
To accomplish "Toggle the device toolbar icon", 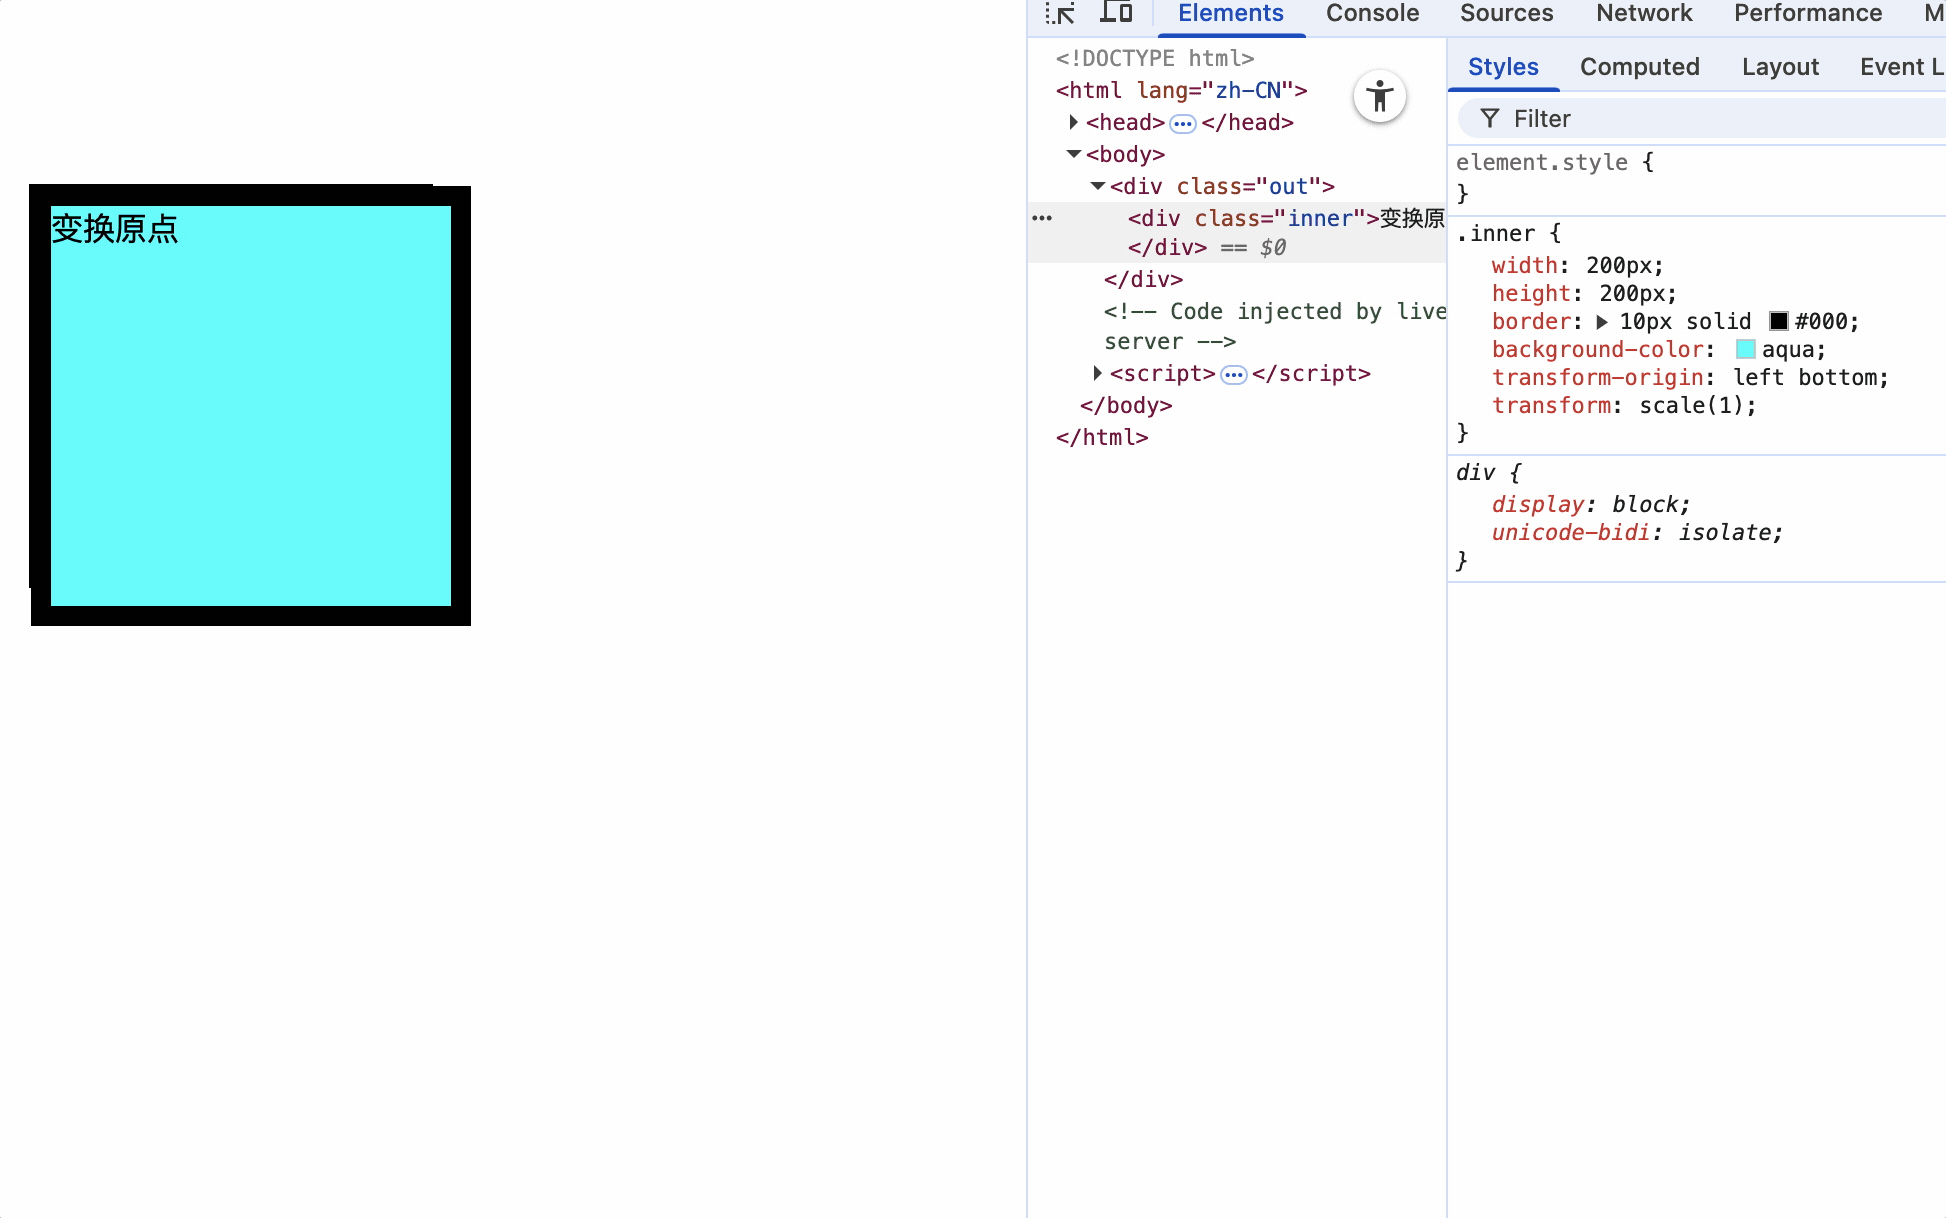I will [1116, 13].
